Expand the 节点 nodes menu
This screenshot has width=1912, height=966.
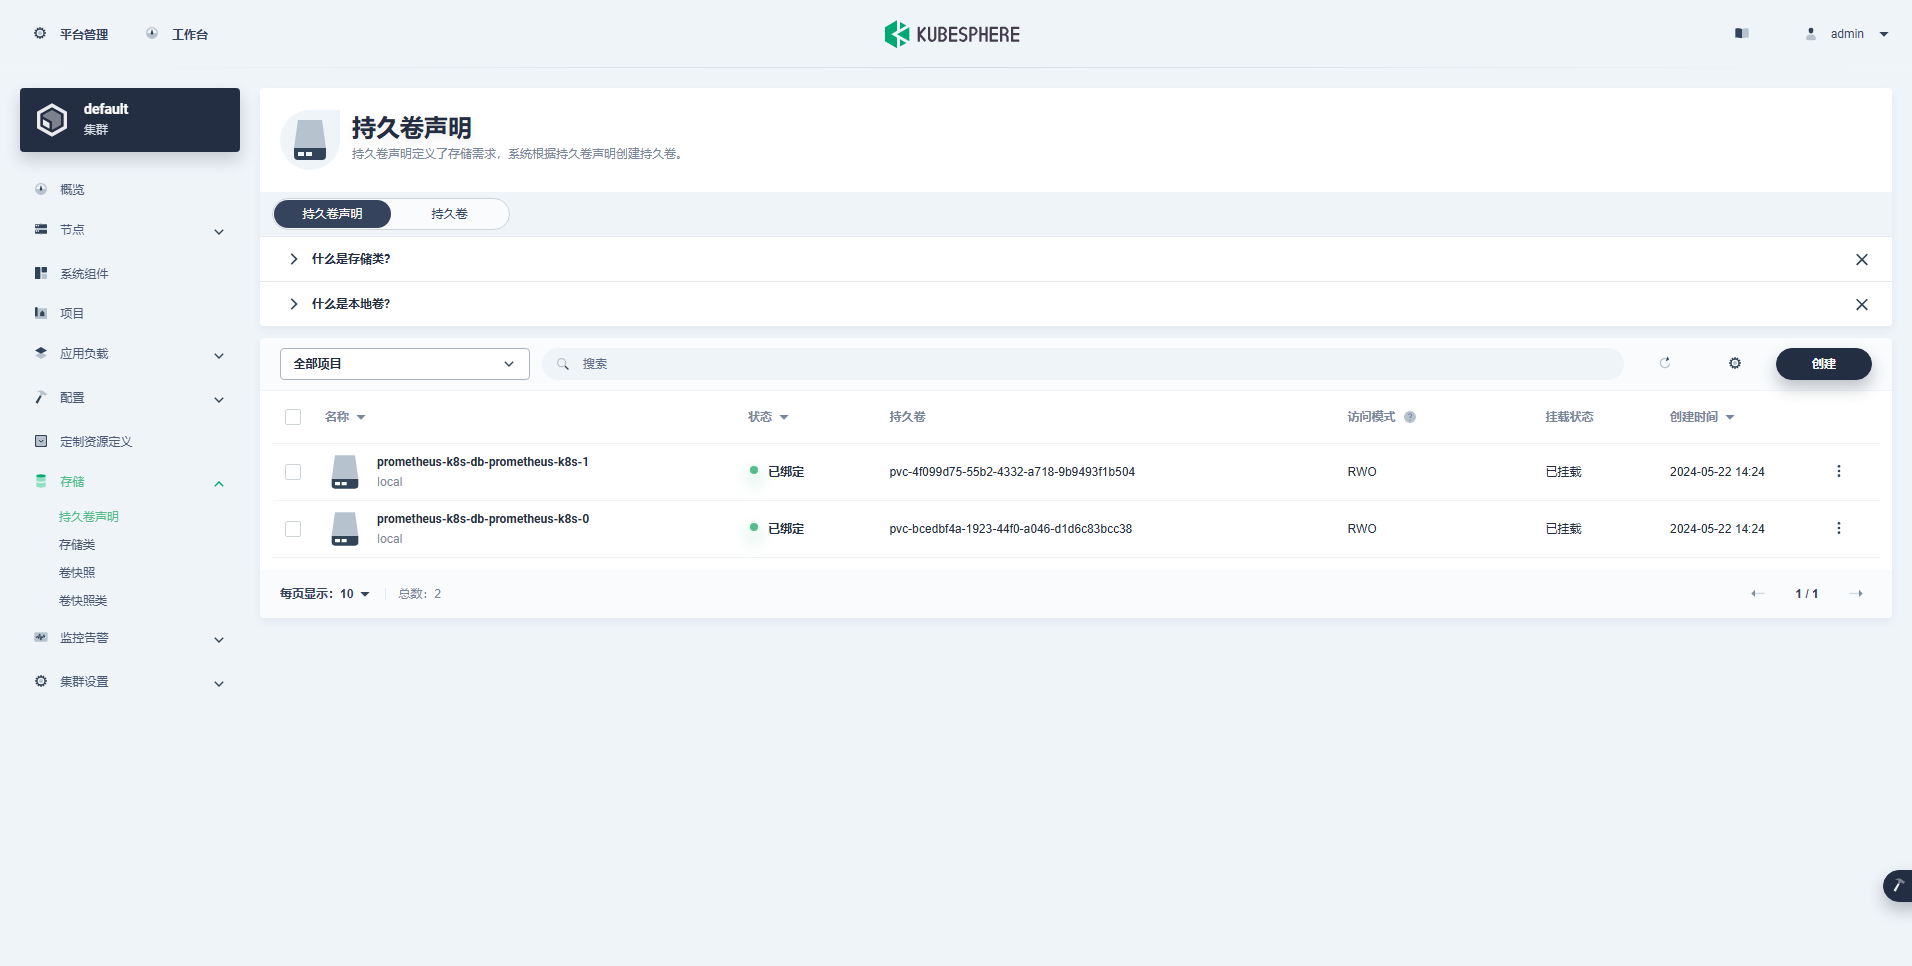point(130,230)
